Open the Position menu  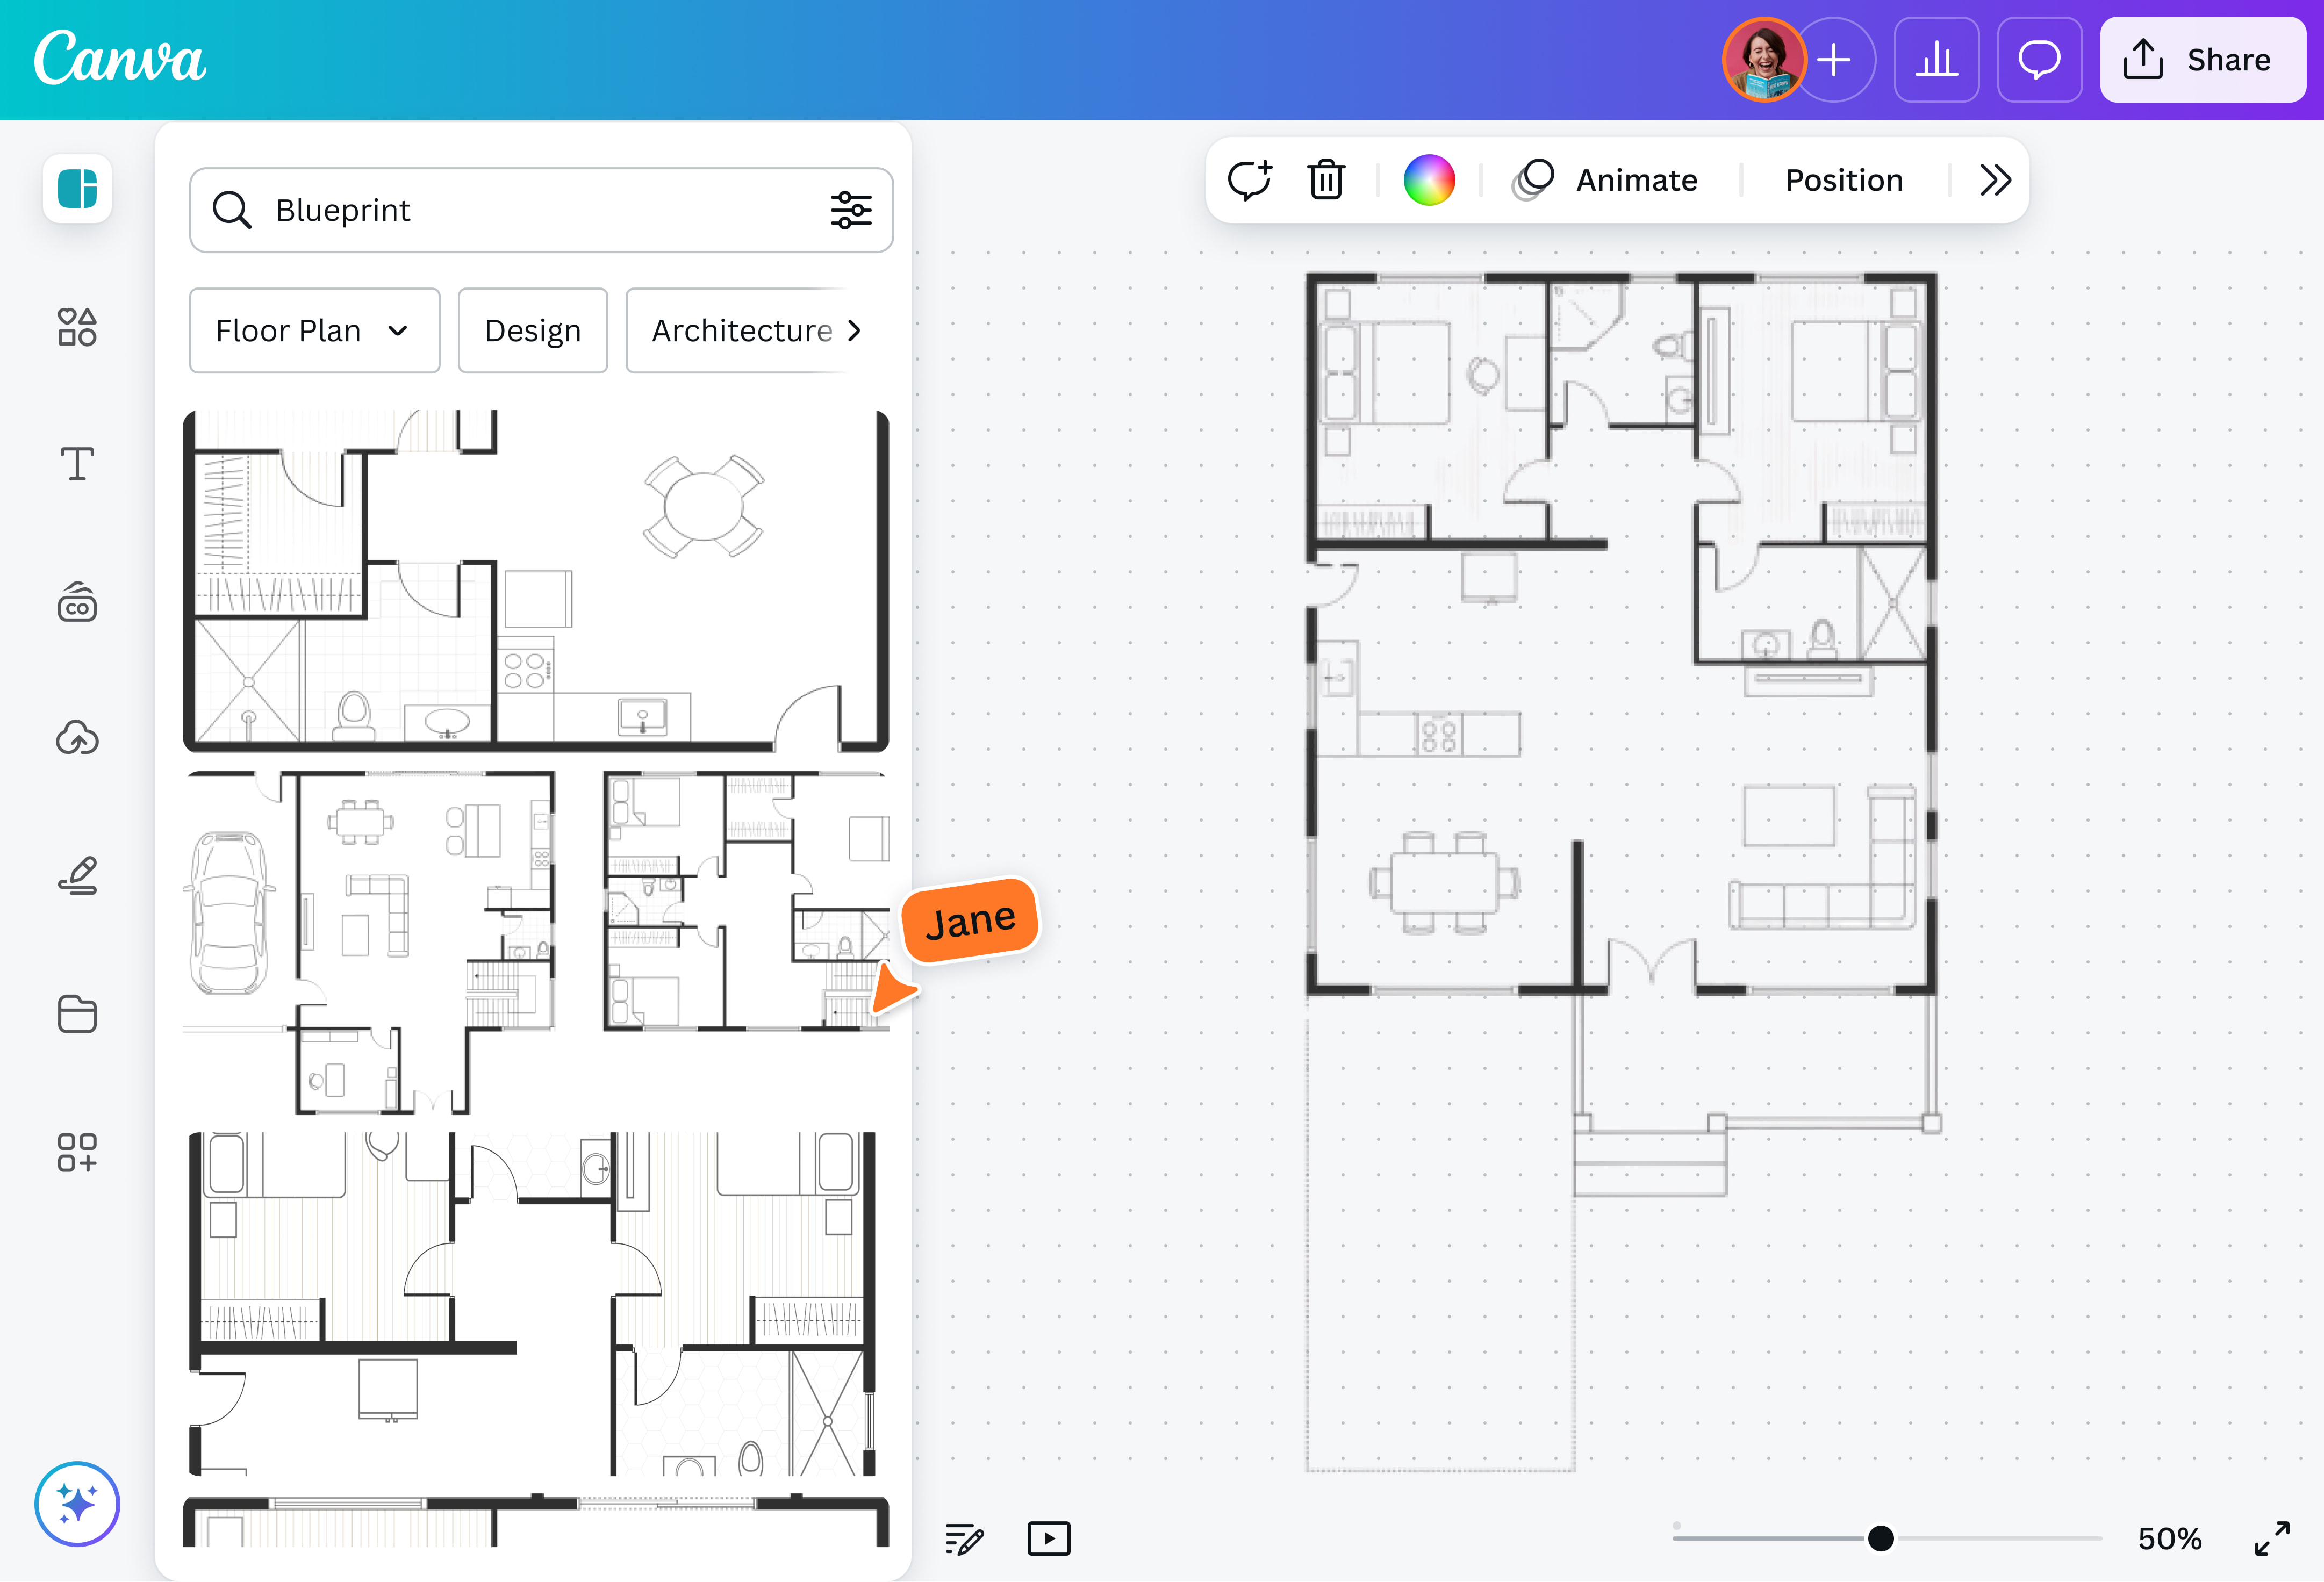tap(1844, 180)
